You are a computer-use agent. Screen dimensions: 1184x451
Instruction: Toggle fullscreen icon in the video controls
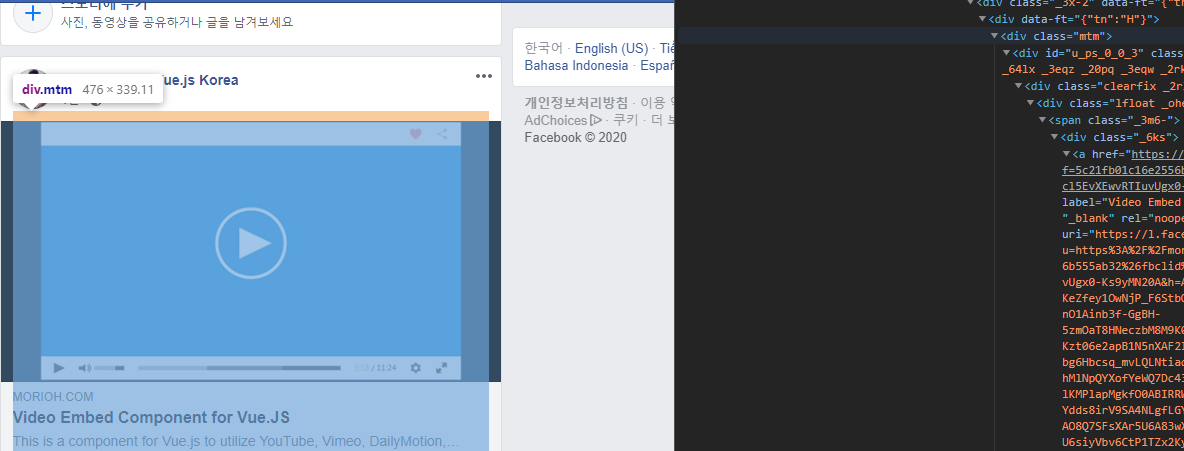click(x=442, y=368)
